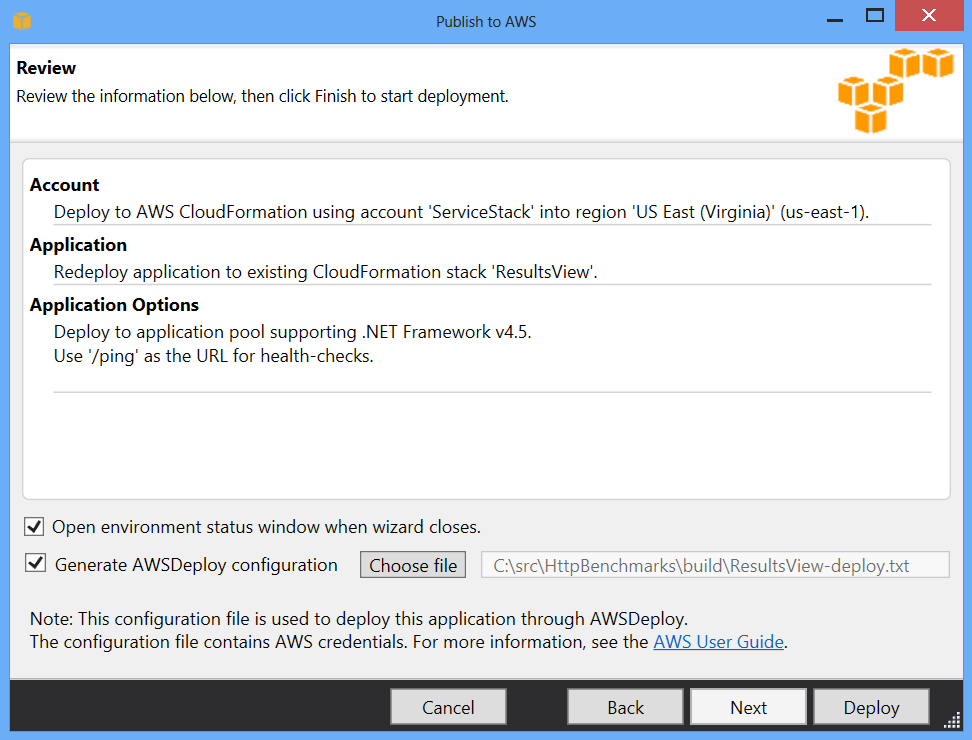Click the minimize window icon
The width and height of the screenshot is (972, 740).
point(834,17)
